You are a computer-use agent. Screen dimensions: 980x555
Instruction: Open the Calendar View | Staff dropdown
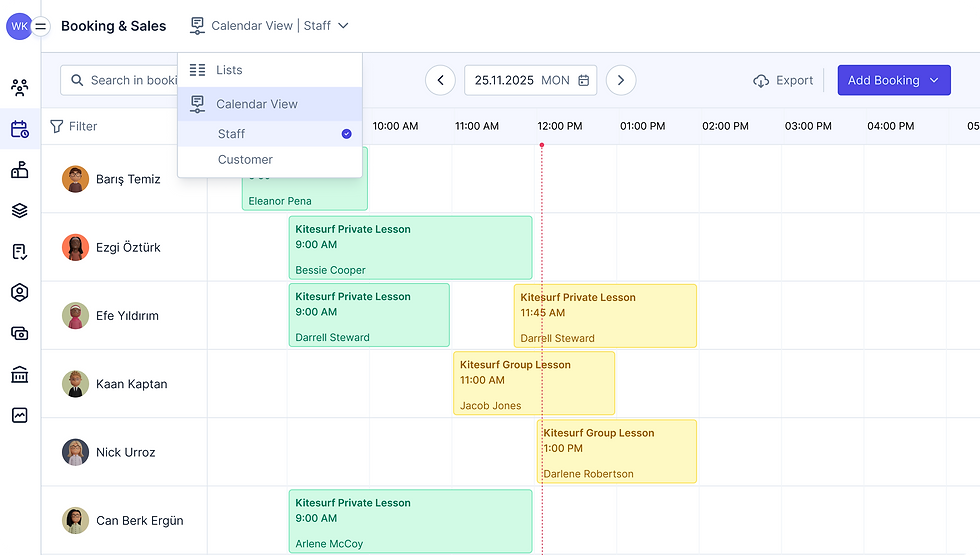(269, 26)
